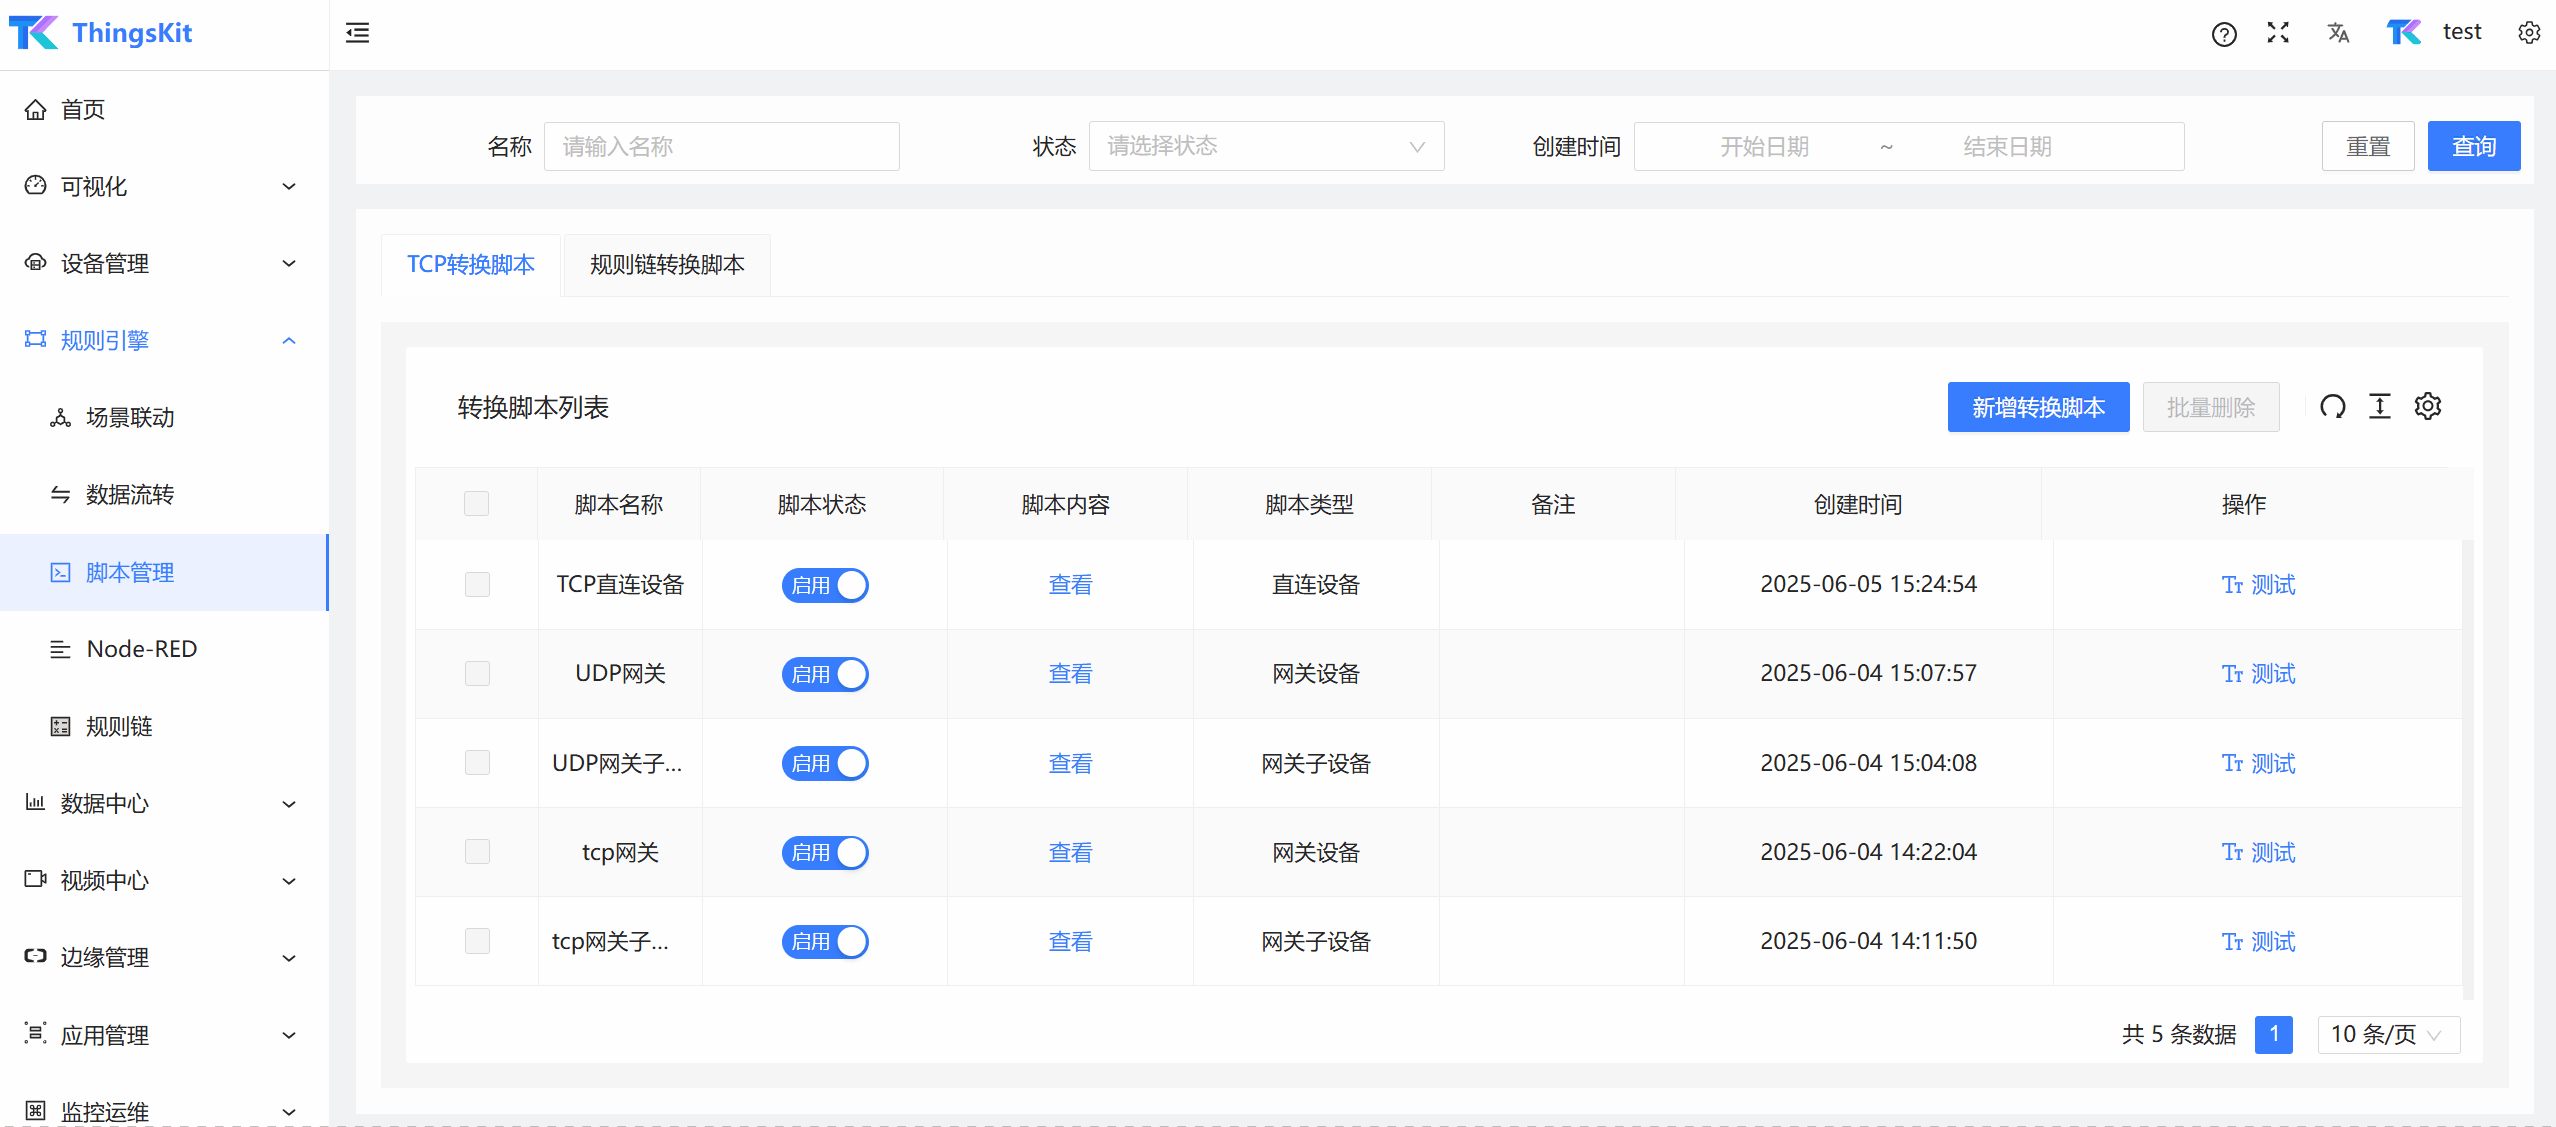
Task: Toggle the 启用 switch for tcp网关子... row
Action: click(x=825, y=941)
